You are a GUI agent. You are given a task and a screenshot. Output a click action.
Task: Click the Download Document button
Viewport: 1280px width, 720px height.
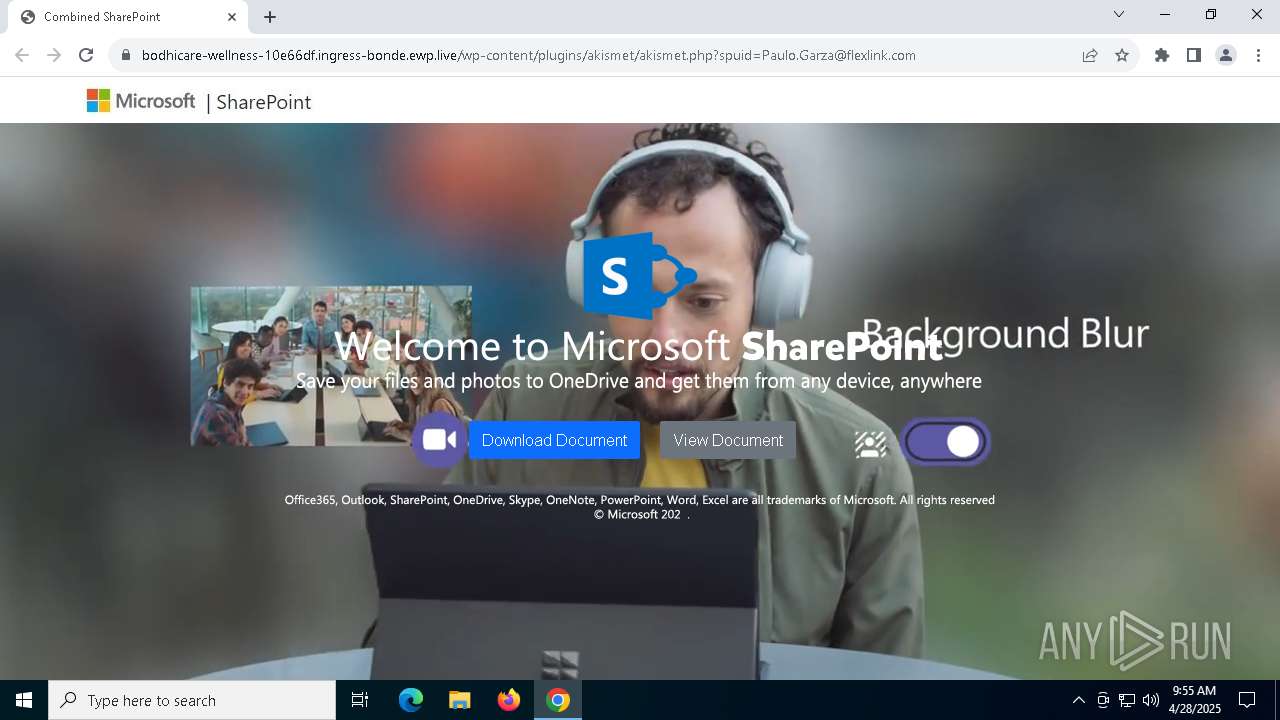tap(554, 440)
